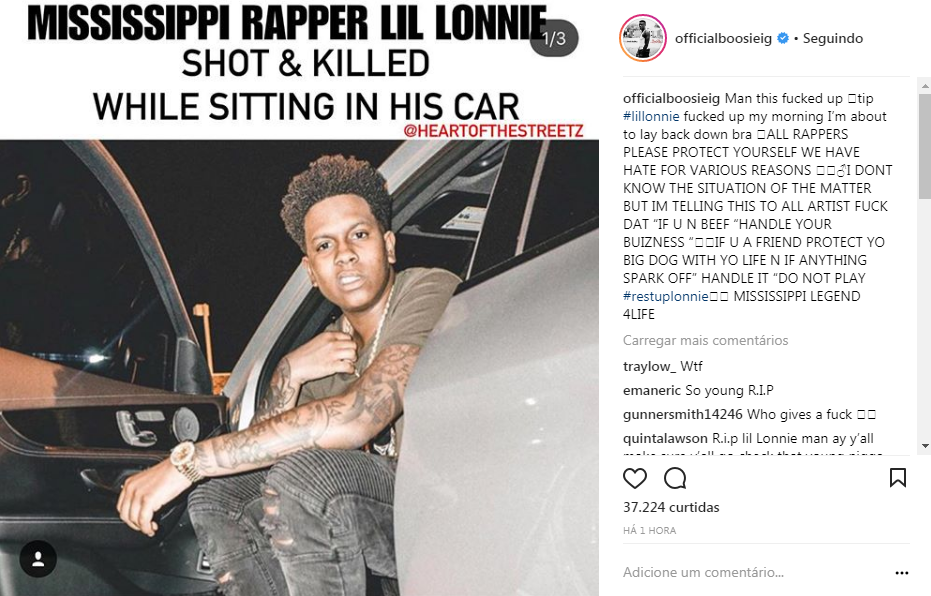Viewport: 931px width, 596px height.
Task: Click the comments scrollbar thumb
Action: pos(924,146)
